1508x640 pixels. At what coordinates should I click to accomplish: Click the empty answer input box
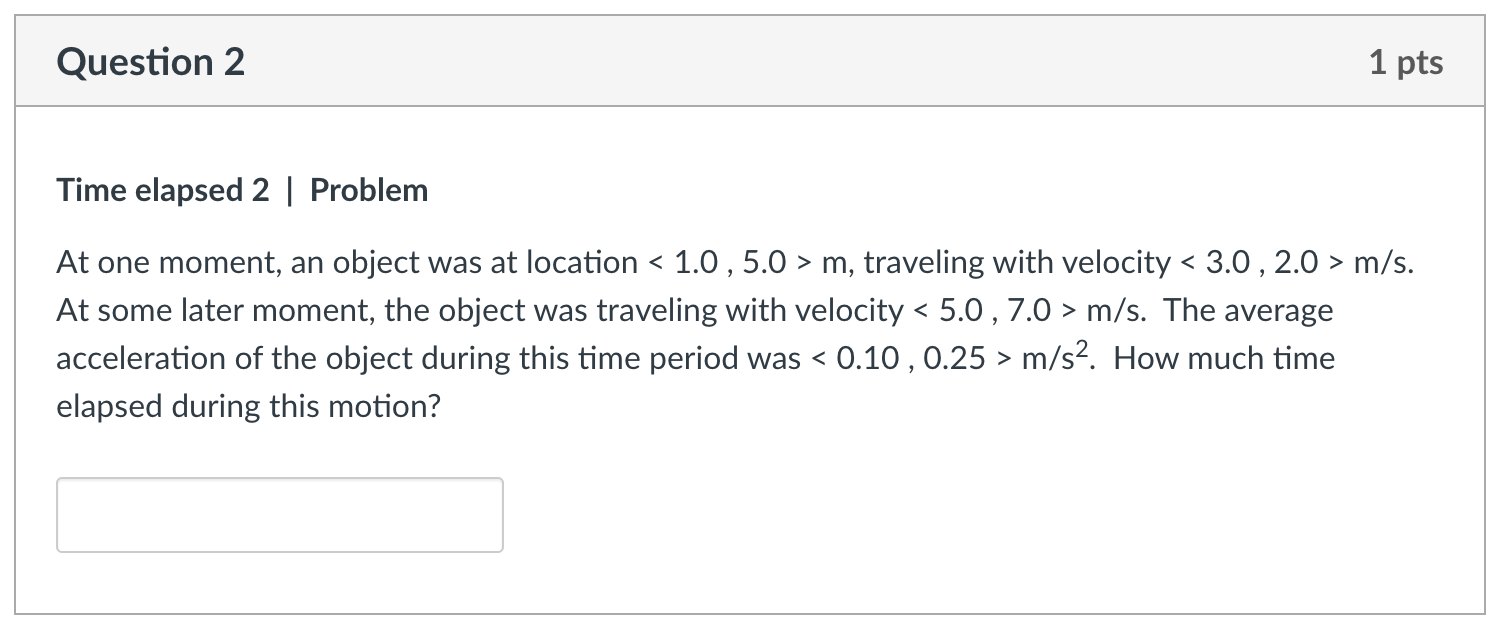click(280, 515)
